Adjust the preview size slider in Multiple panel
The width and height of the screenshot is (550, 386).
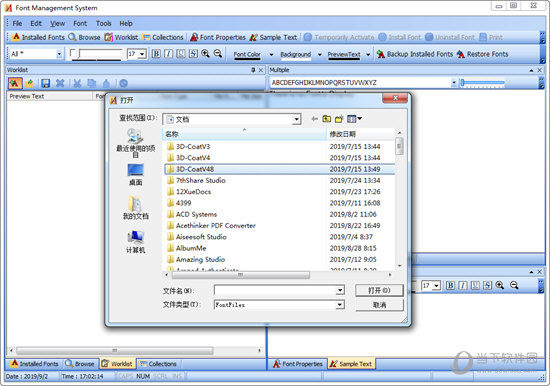(483, 83)
